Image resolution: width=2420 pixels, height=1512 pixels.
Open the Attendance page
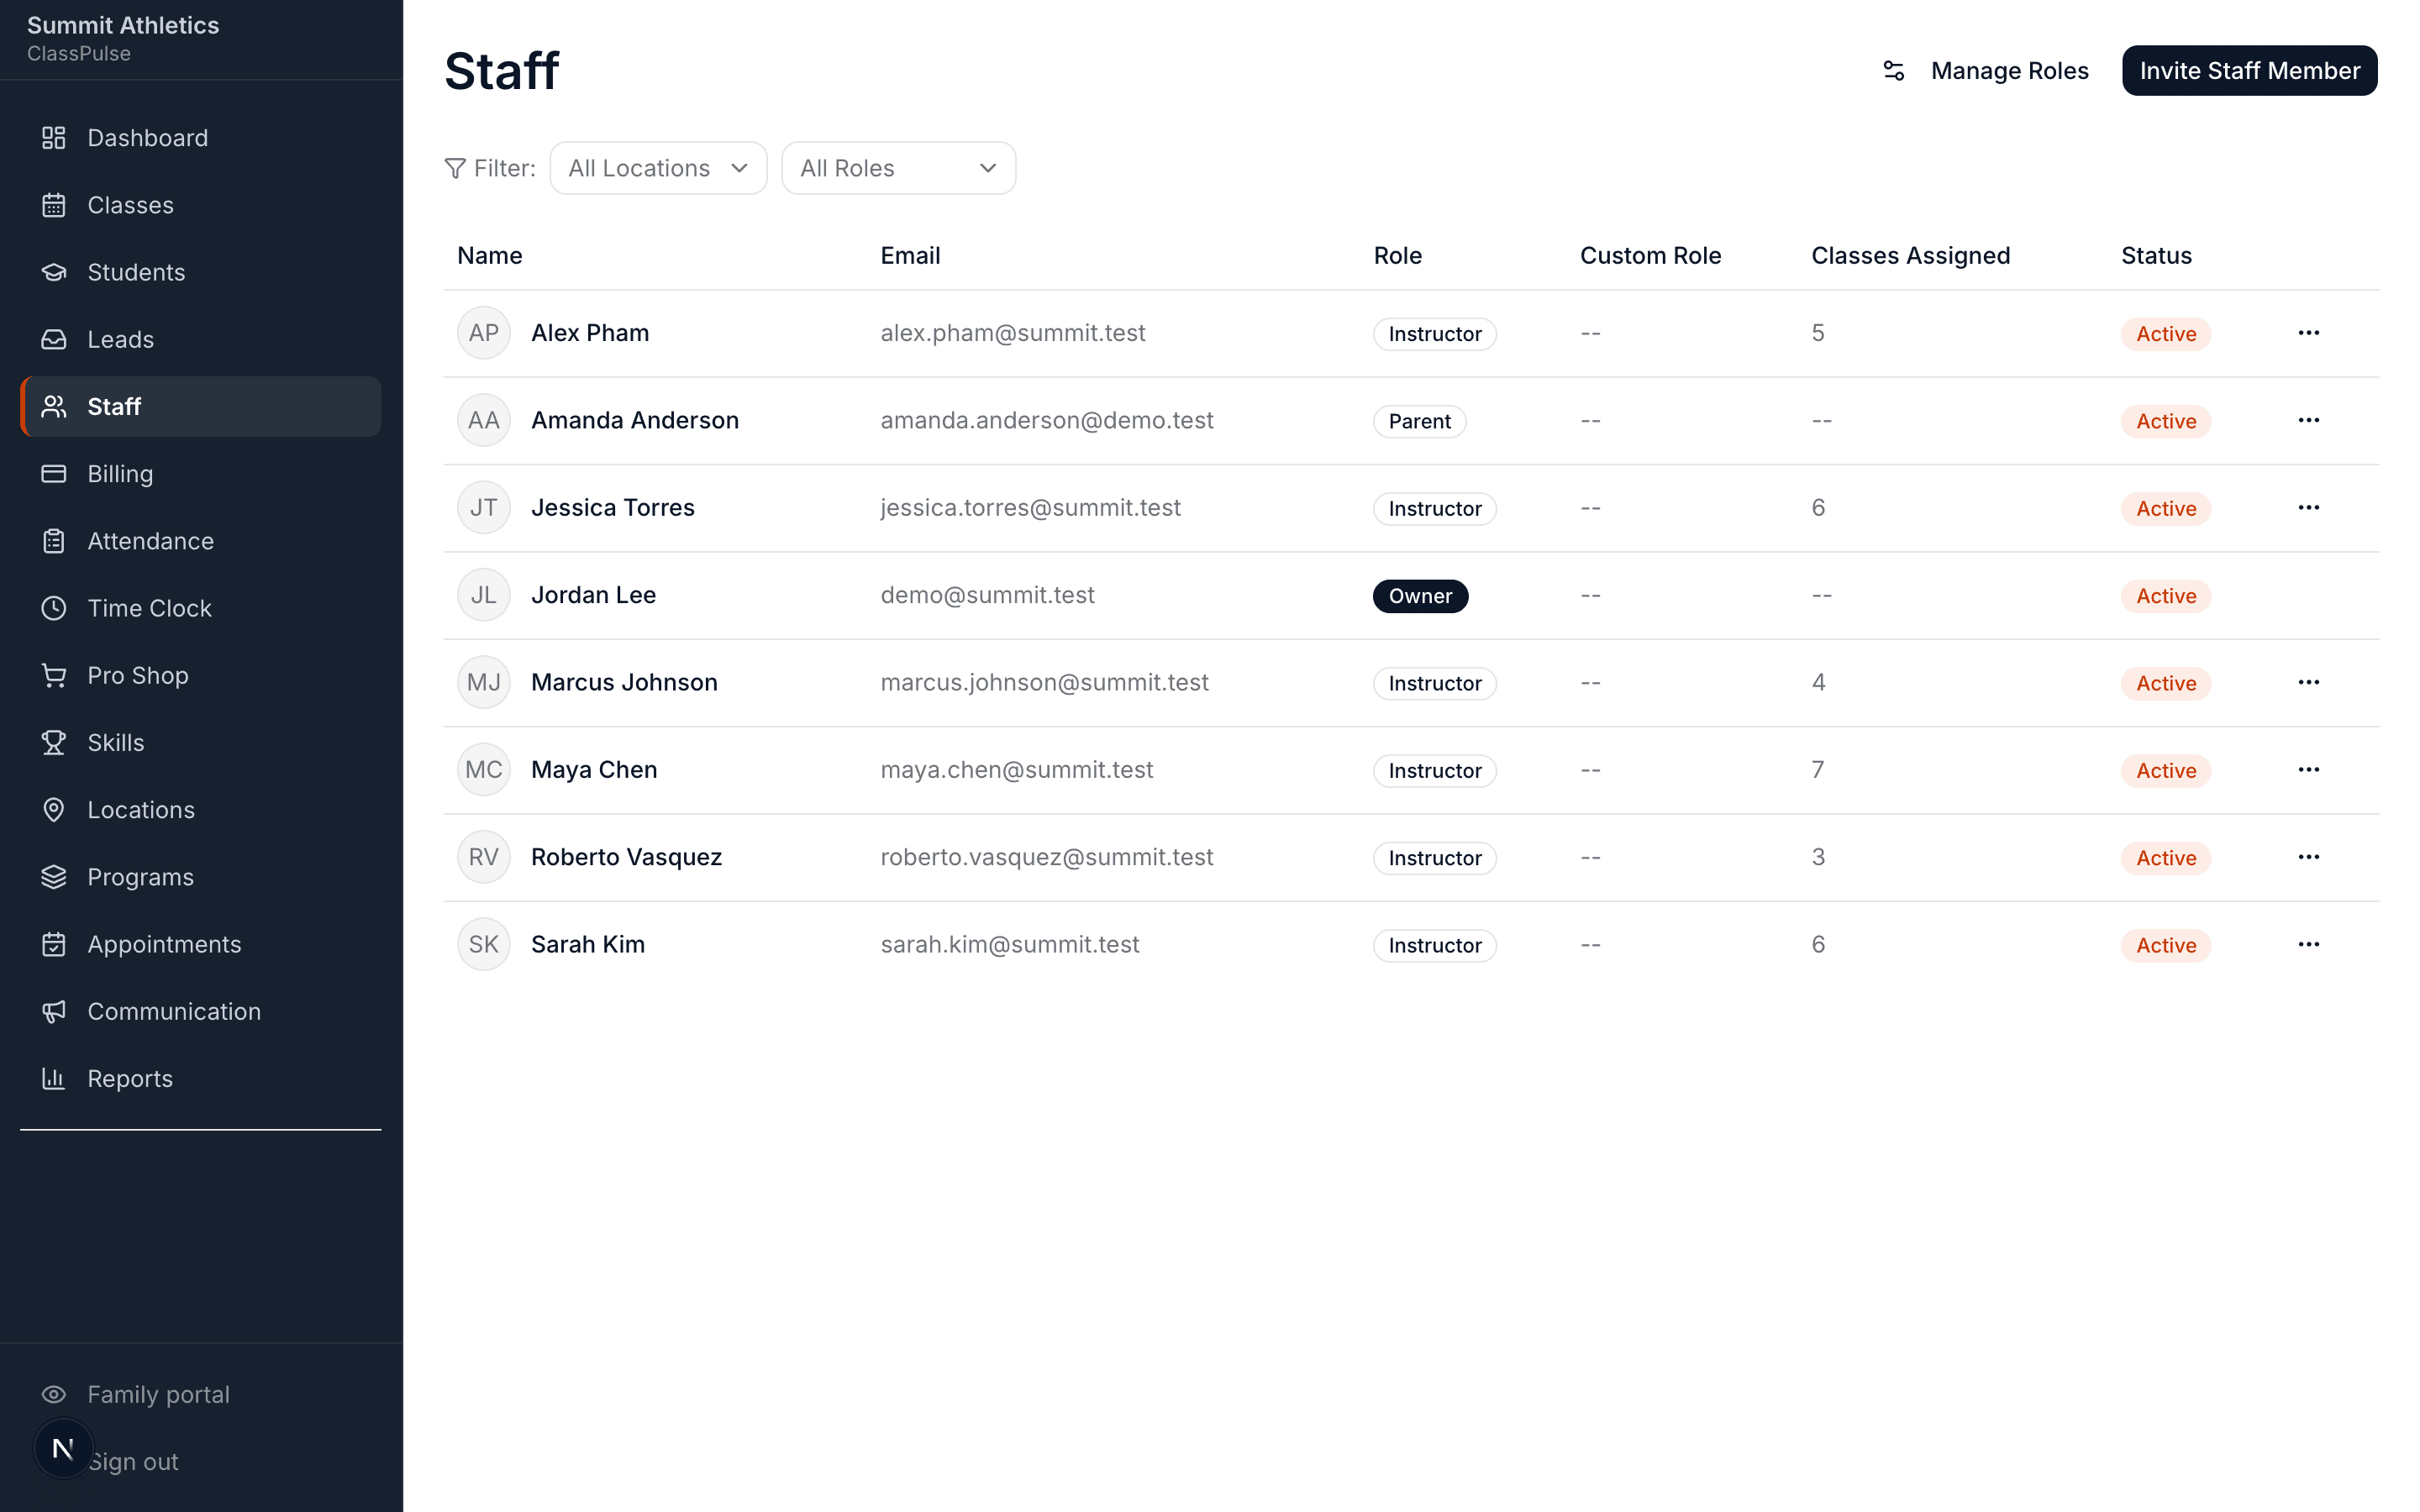coord(200,541)
